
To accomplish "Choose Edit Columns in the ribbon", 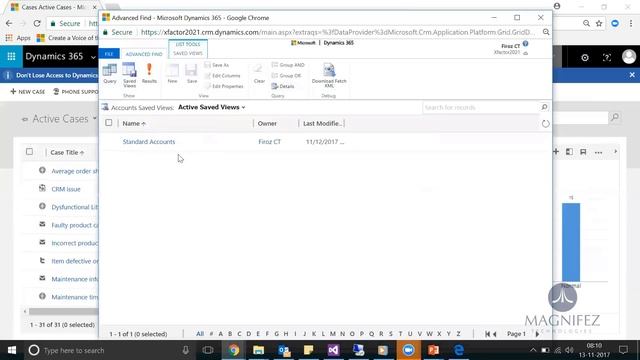I will pyautogui.click(x=222, y=76).
